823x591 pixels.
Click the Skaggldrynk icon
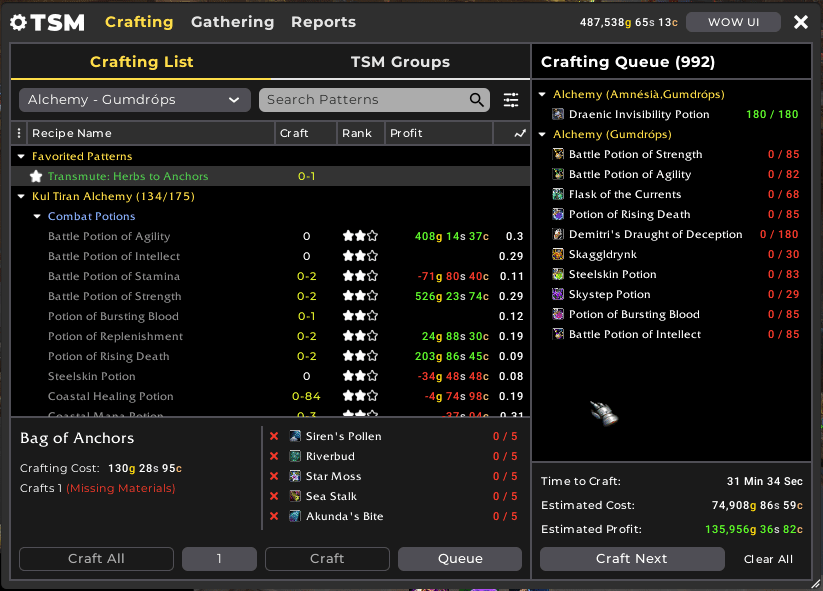(x=558, y=254)
